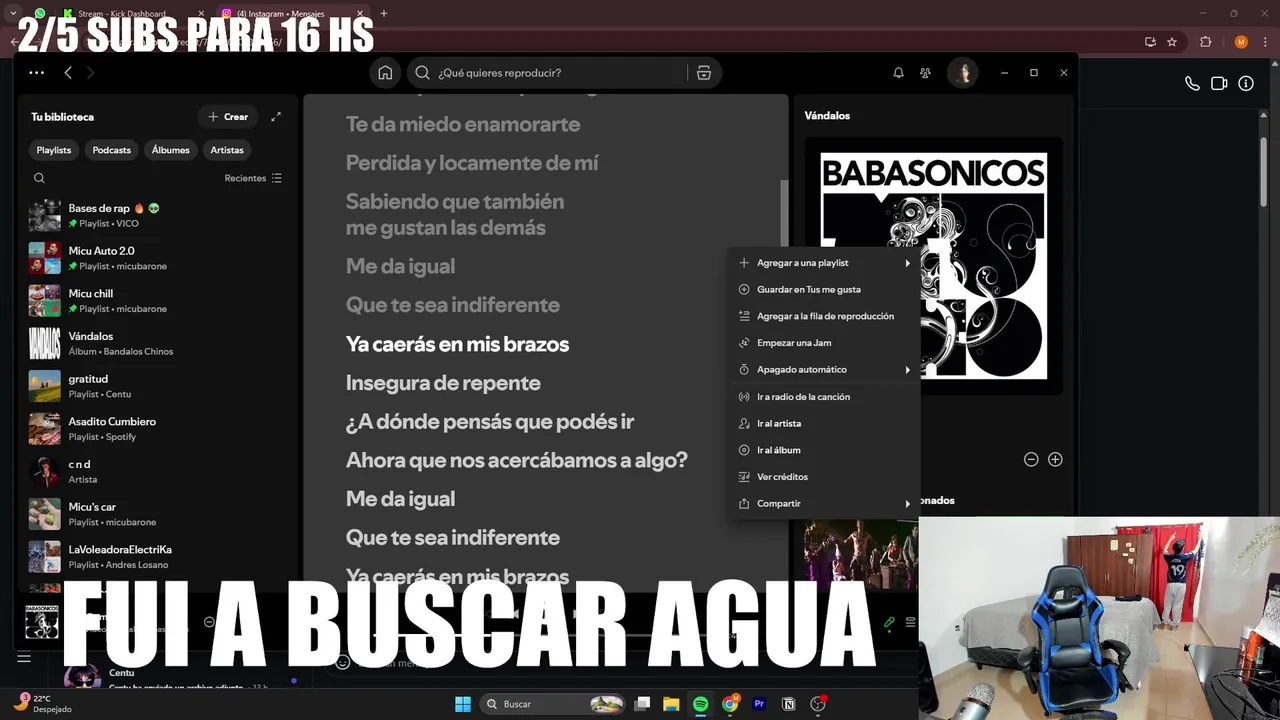Jump to lyric 'Te da miedo enamorarte'
This screenshot has height=720, width=1280.
pyautogui.click(x=463, y=124)
